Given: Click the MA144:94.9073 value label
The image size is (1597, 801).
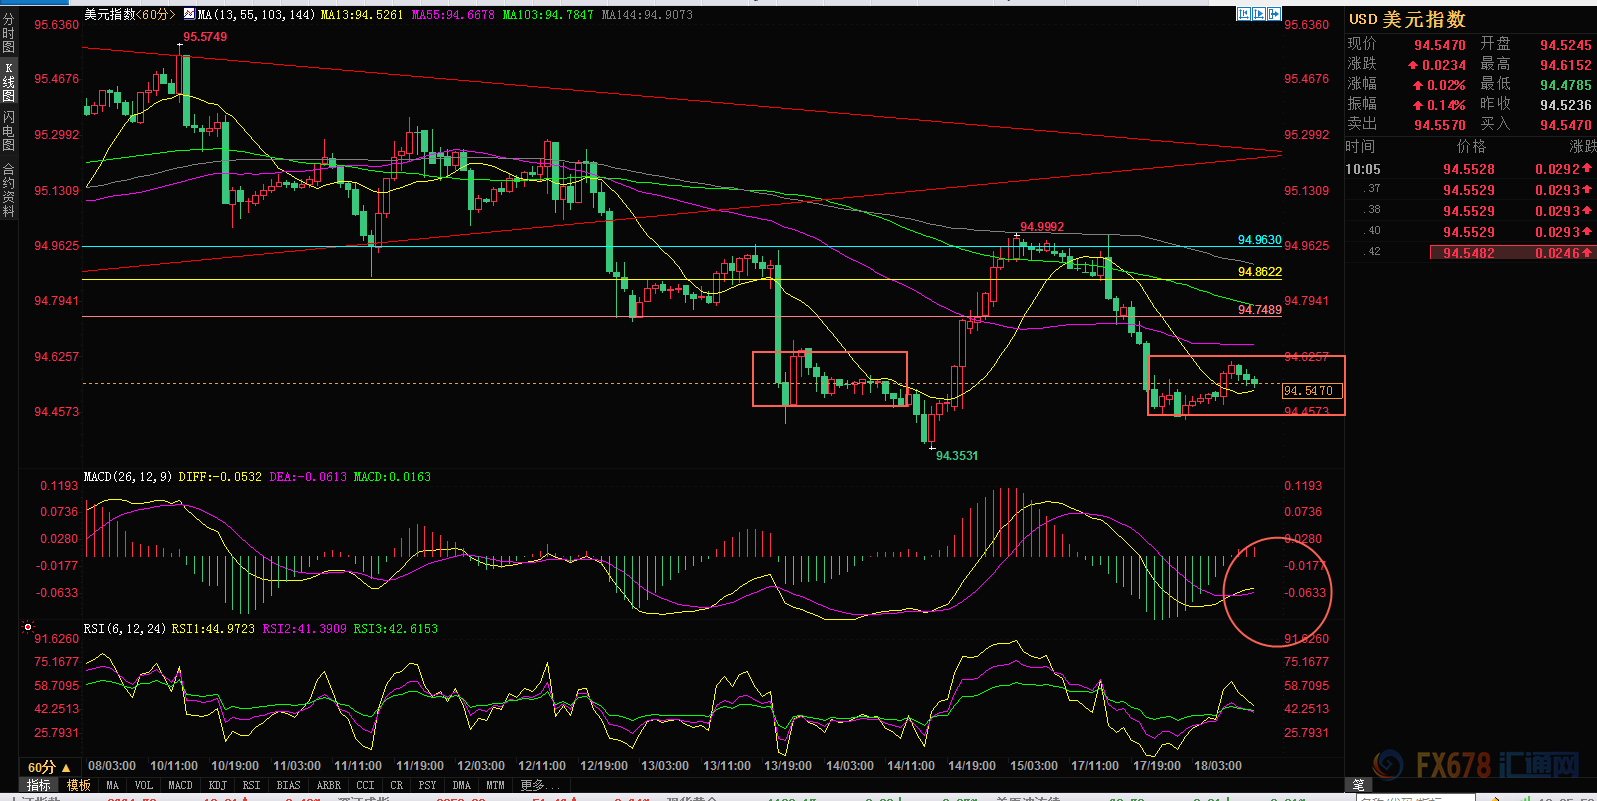Looking at the screenshot, I should pyautogui.click(x=647, y=15).
